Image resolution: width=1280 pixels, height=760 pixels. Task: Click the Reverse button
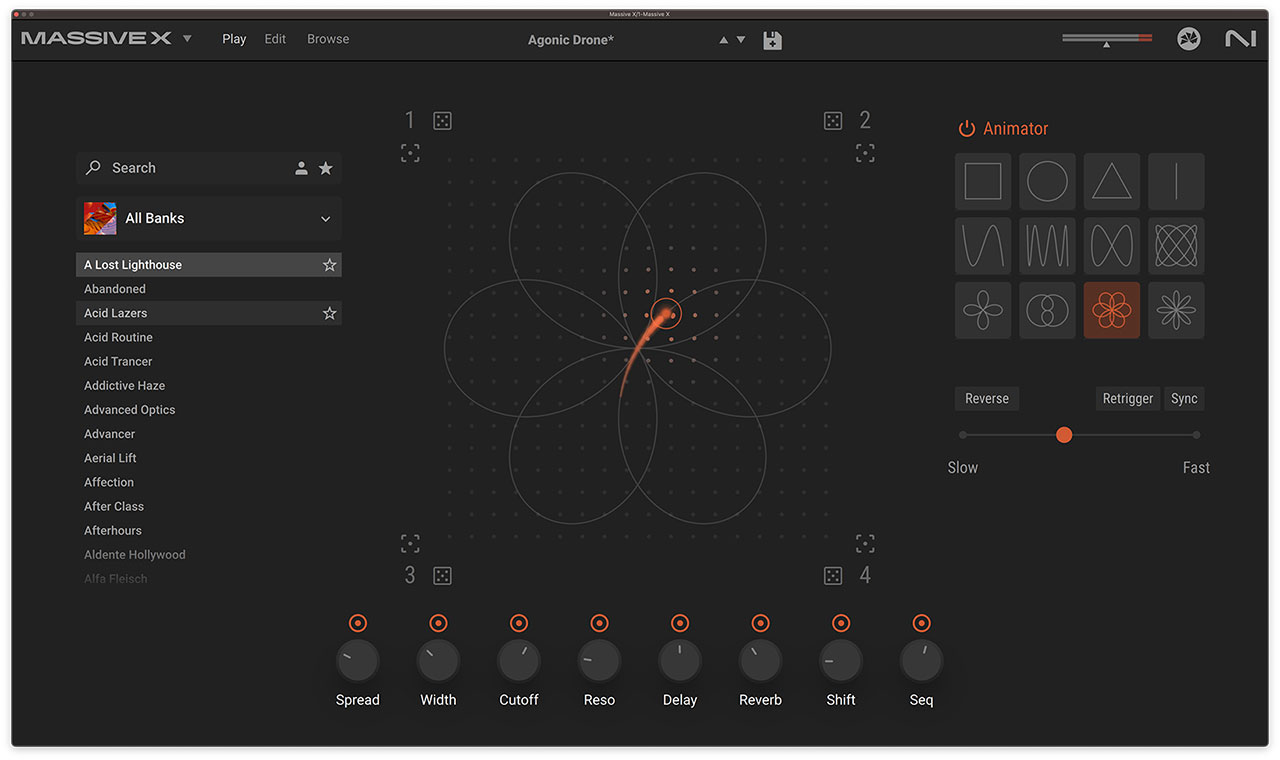click(x=986, y=398)
